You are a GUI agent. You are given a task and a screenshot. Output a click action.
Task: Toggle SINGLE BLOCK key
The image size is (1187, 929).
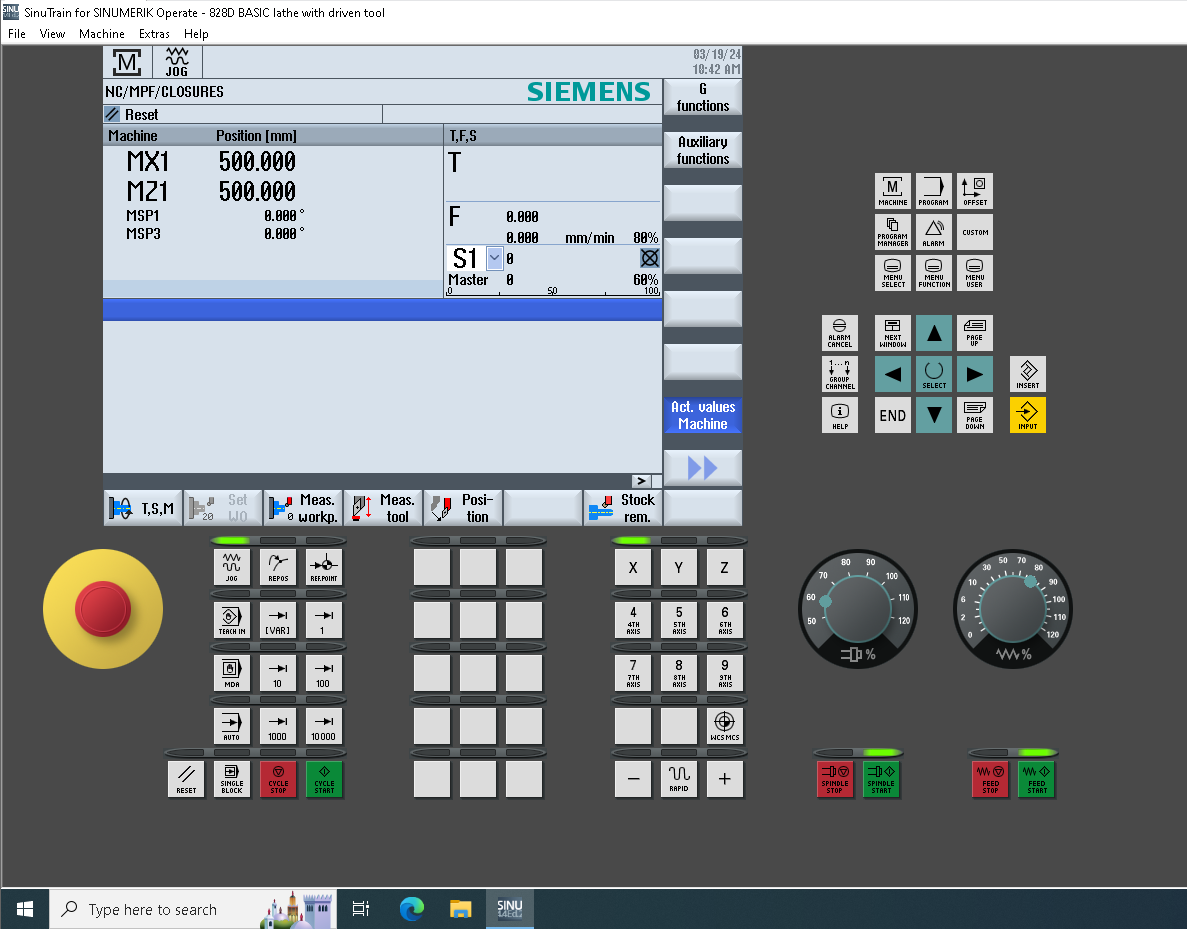coord(232,778)
